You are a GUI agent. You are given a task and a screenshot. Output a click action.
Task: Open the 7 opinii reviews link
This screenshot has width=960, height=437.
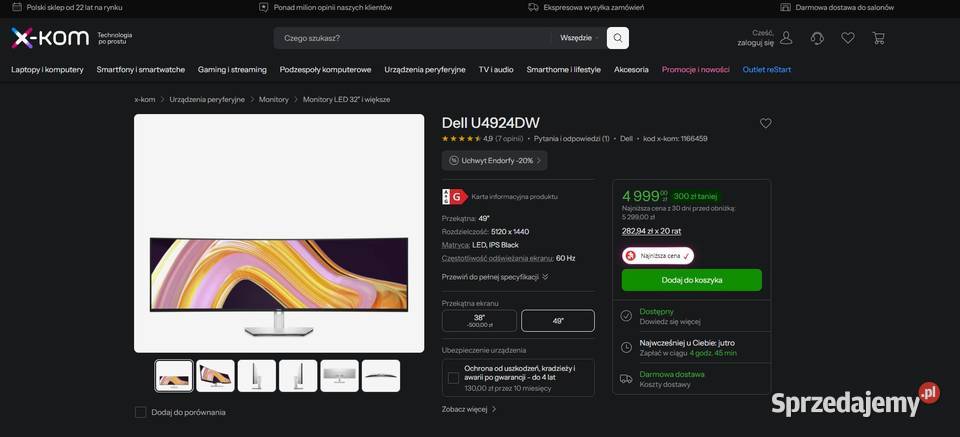pyautogui.click(x=509, y=139)
